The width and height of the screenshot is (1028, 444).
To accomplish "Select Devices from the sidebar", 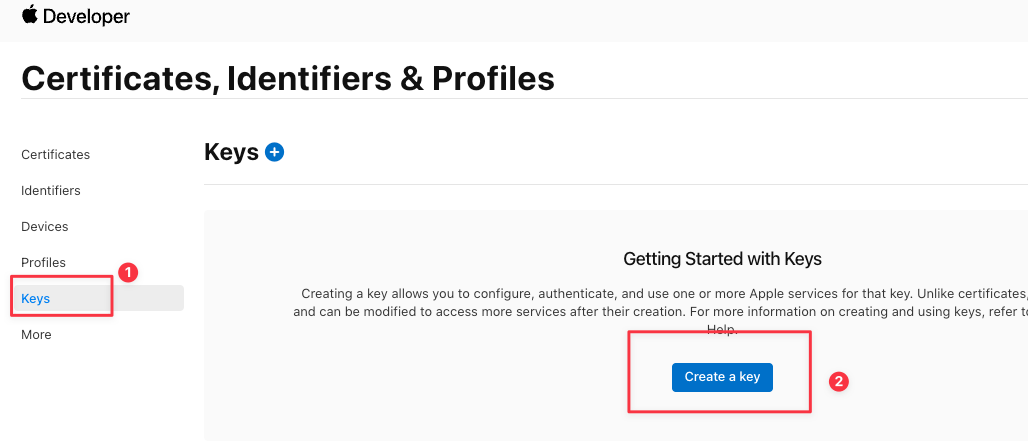I will [45, 227].
